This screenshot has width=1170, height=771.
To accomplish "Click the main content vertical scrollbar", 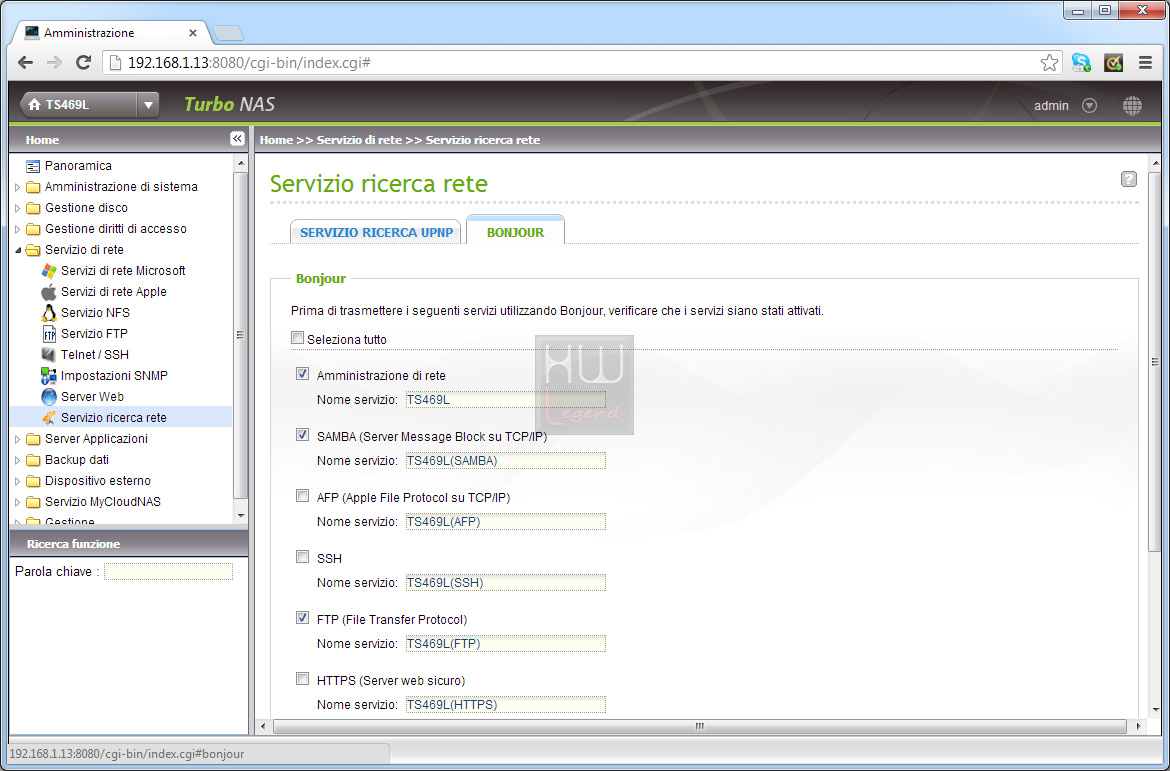I will pos(1156,361).
